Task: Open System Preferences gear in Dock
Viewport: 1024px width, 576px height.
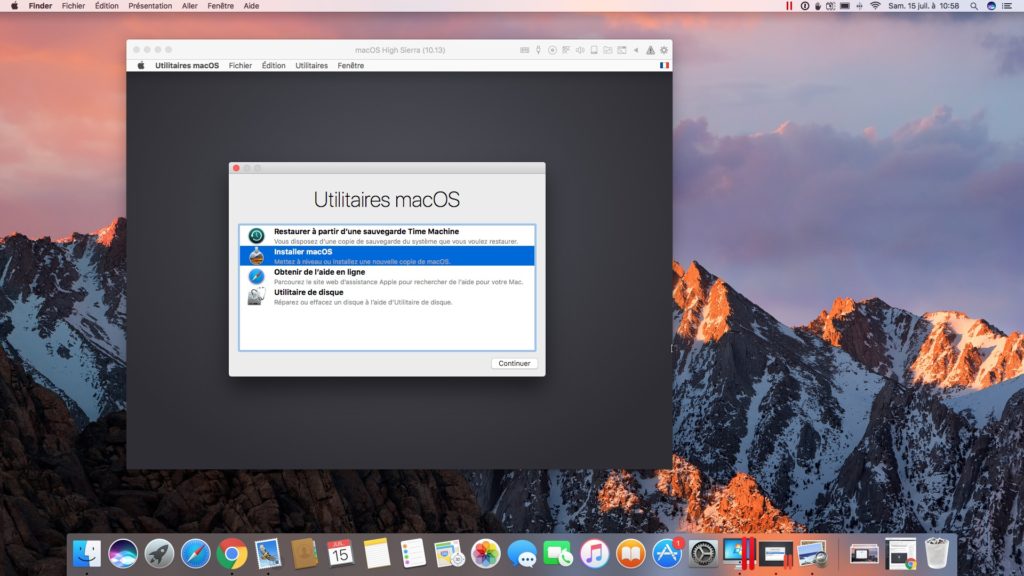Action: (x=703, y=554)
